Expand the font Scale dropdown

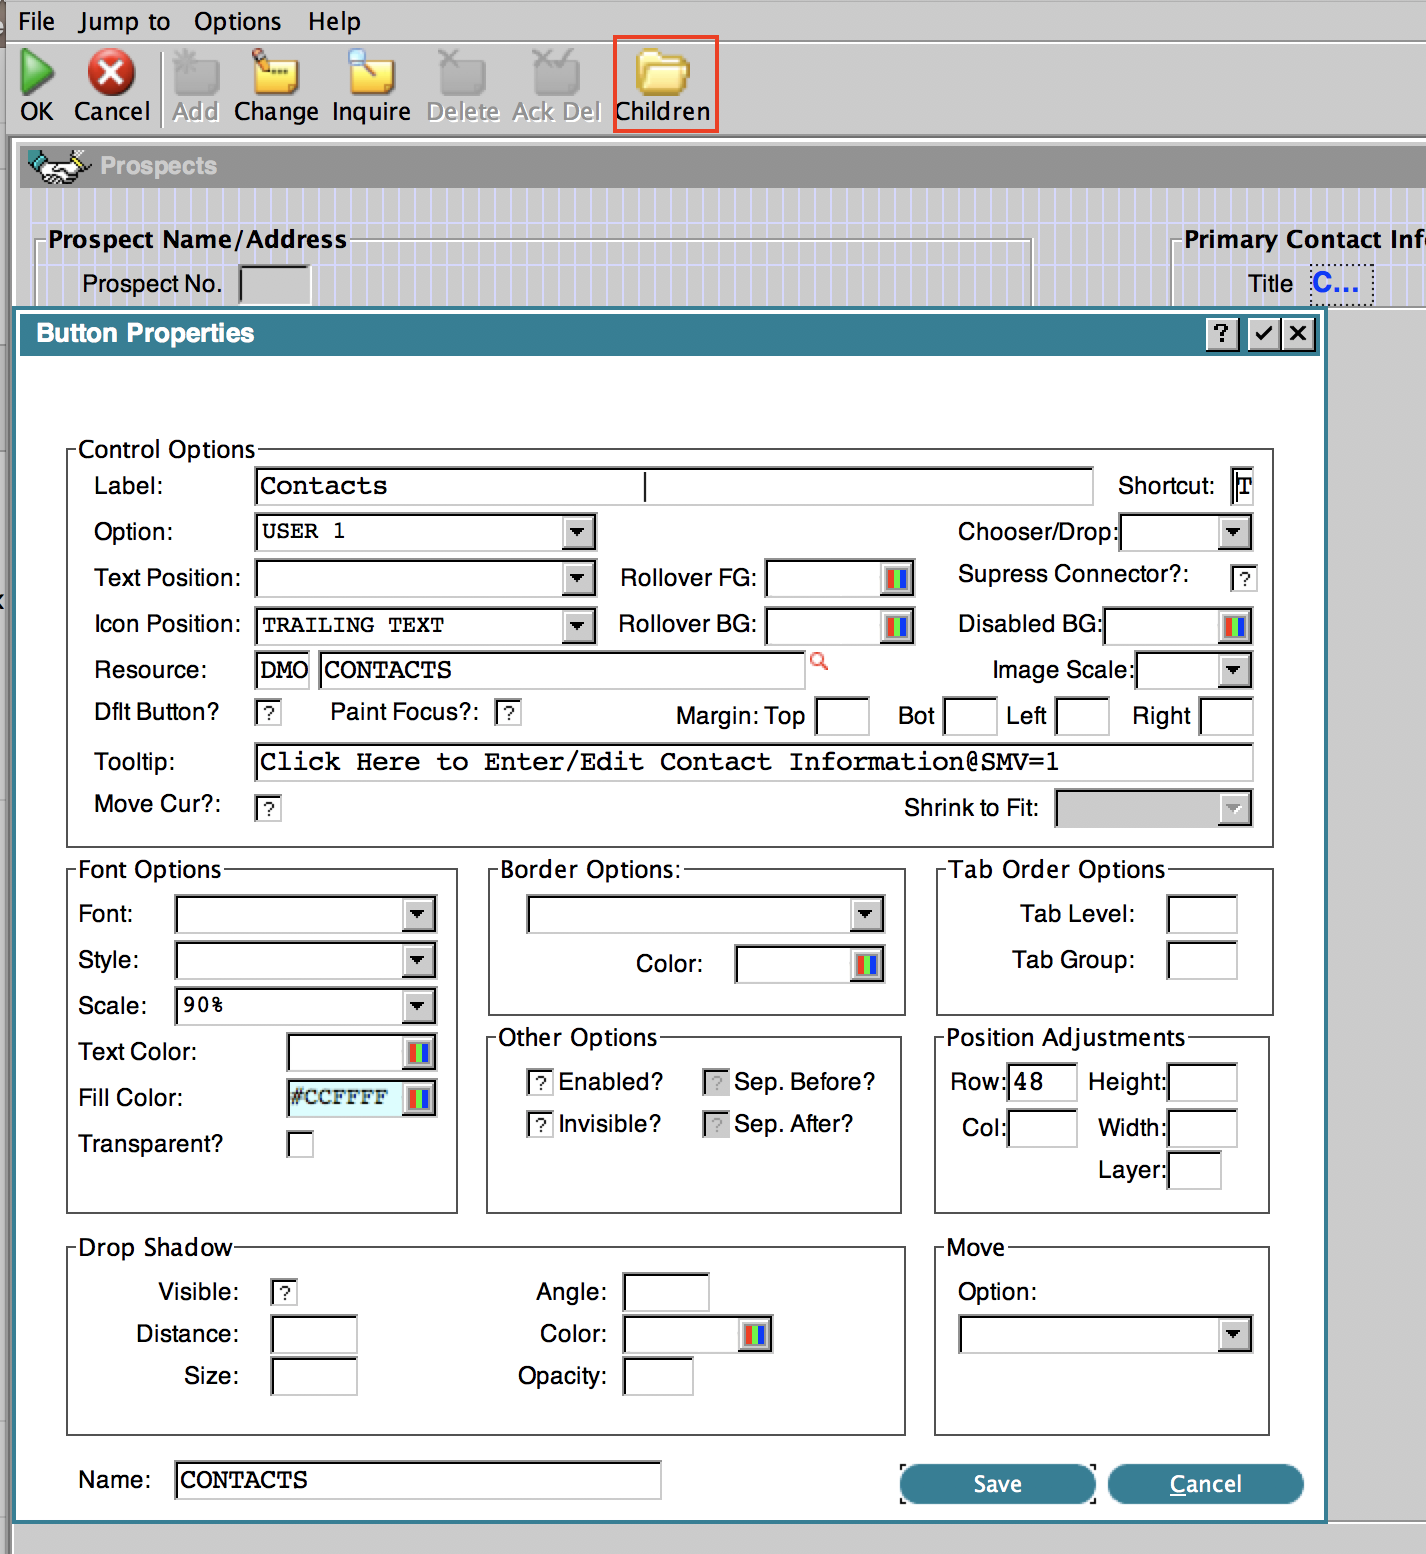[418, 1006]
